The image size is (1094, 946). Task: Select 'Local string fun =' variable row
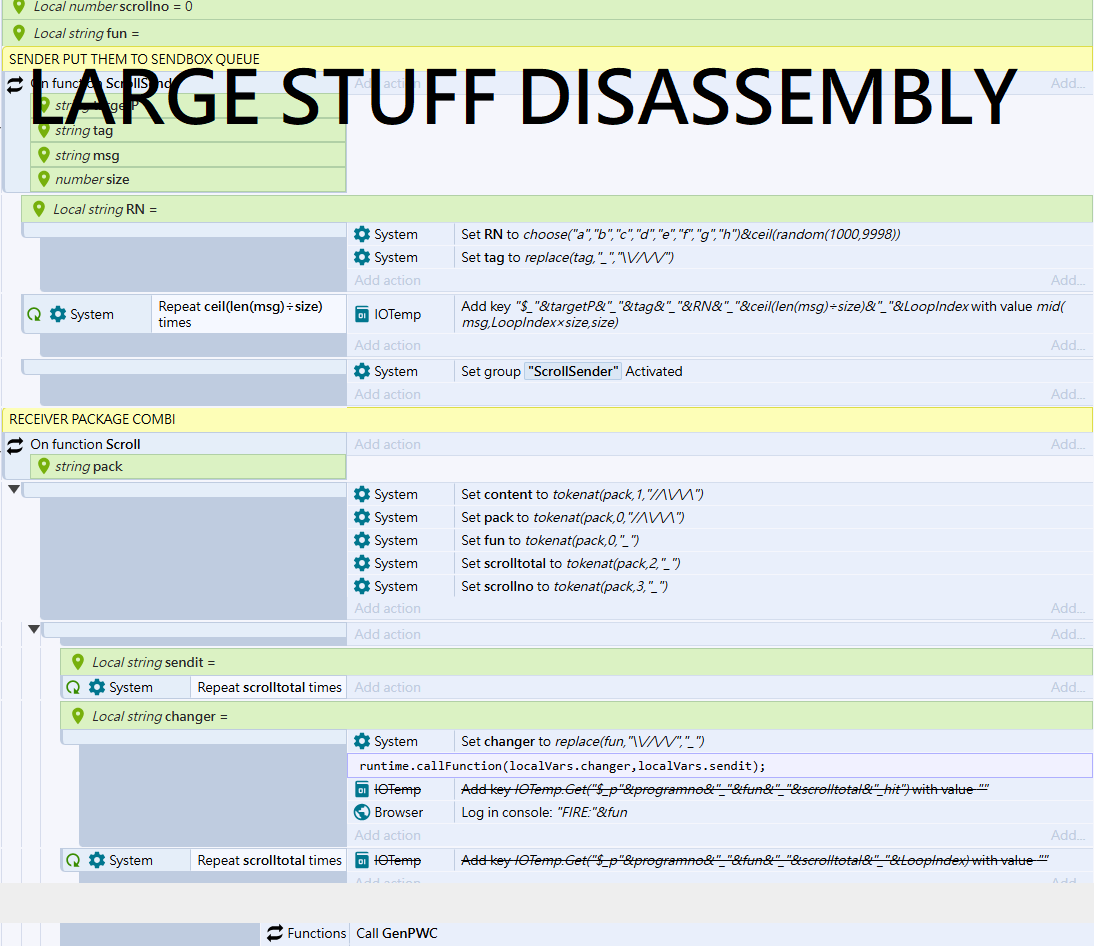pos(547,33)
